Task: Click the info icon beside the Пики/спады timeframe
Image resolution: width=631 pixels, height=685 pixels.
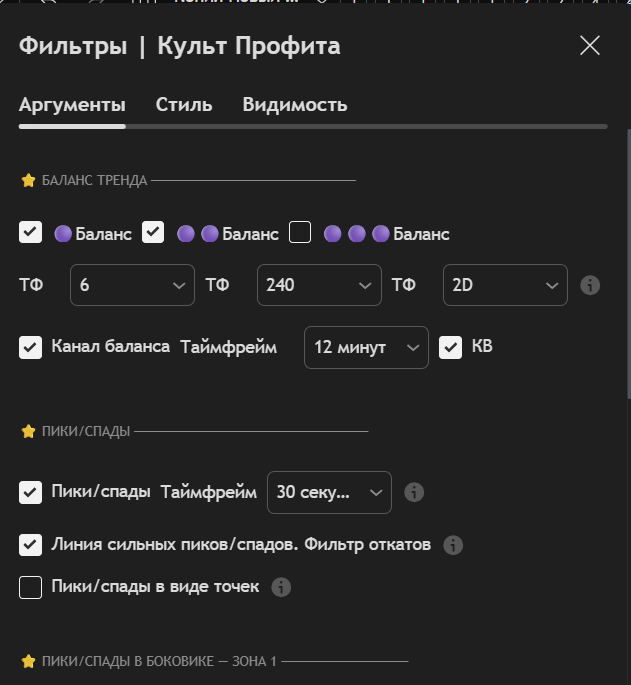Action: tap(414, 492)
